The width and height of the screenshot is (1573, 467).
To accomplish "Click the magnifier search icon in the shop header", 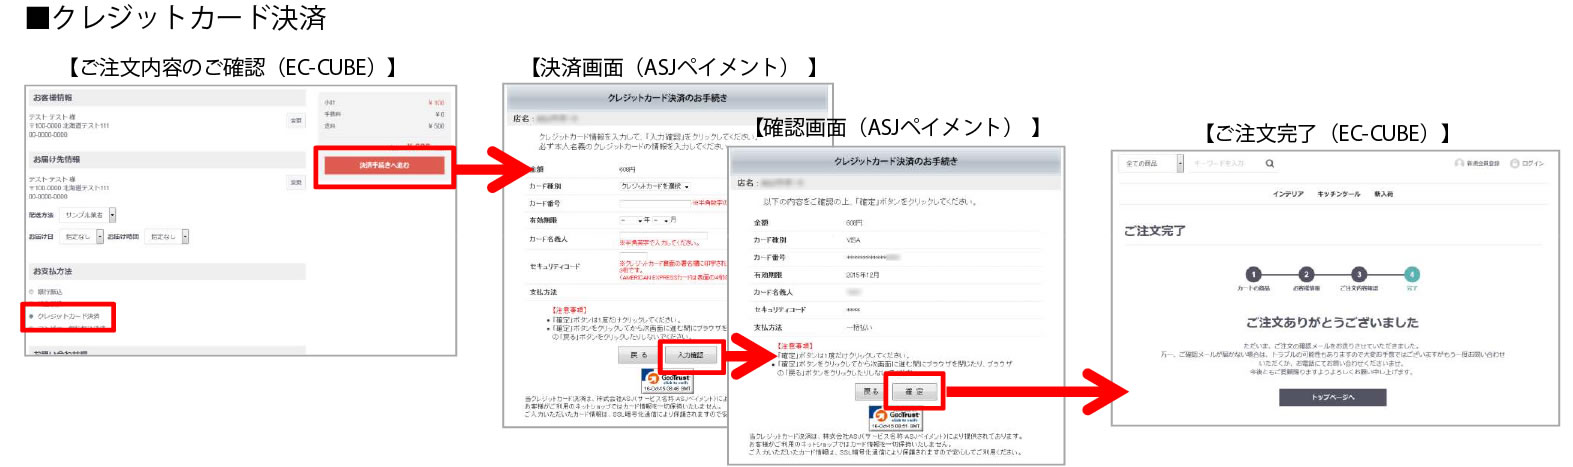I will [x=1269, y=164].
